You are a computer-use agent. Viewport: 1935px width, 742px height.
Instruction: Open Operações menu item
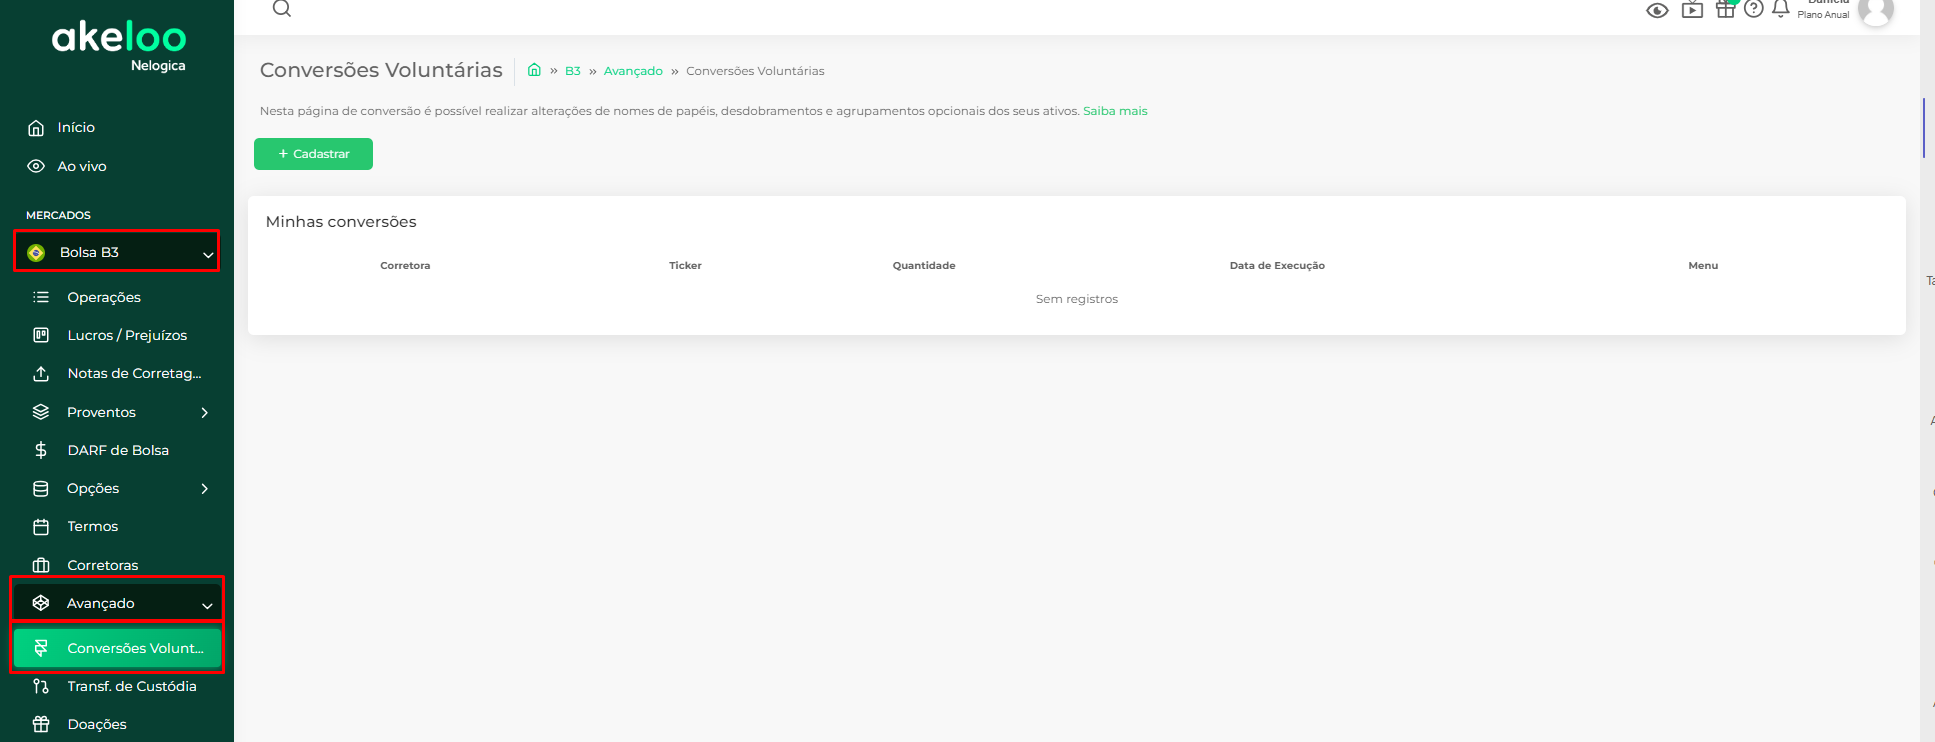click(104, 297)
